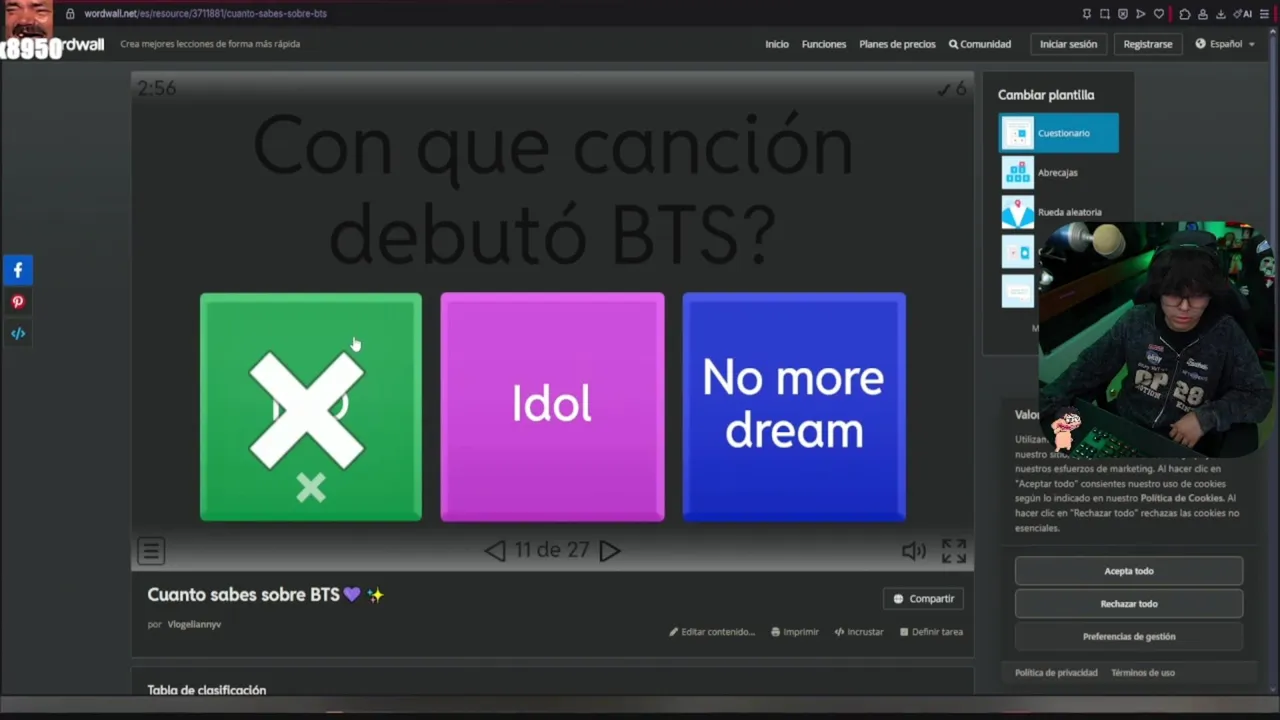1280x720 pixels.
Task: Click the browser snapshot selection icon
Action: coord(1104,14)
